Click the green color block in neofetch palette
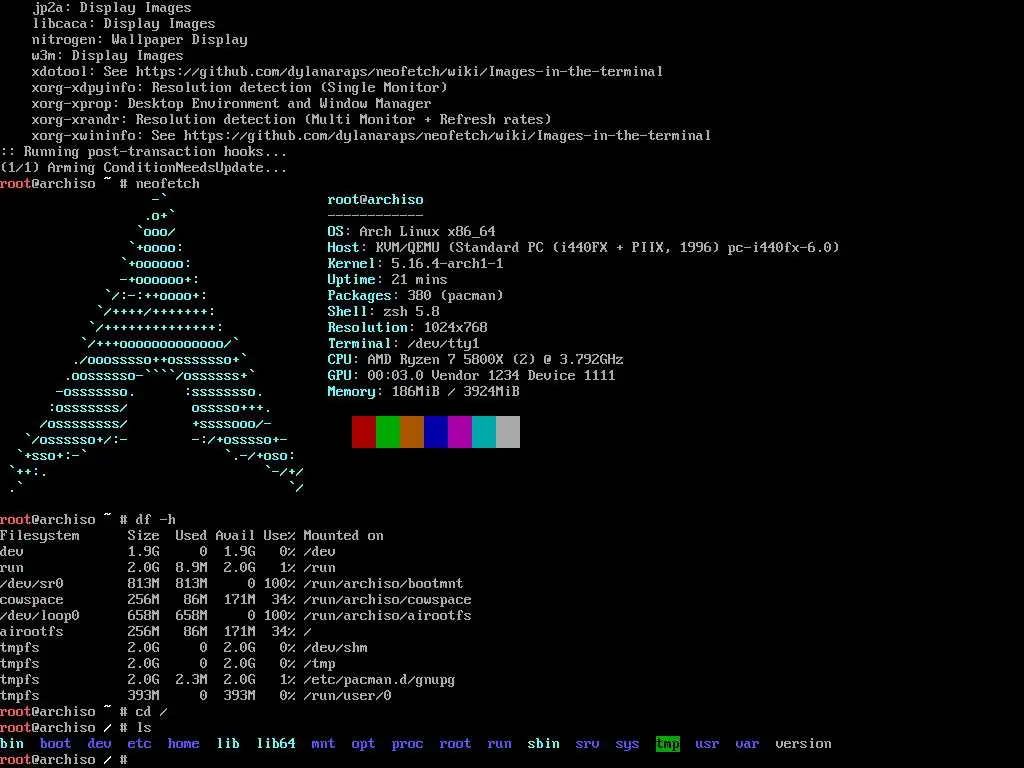Image resolution: width=1024 pixels, height=768 pixels. point(388,432)
